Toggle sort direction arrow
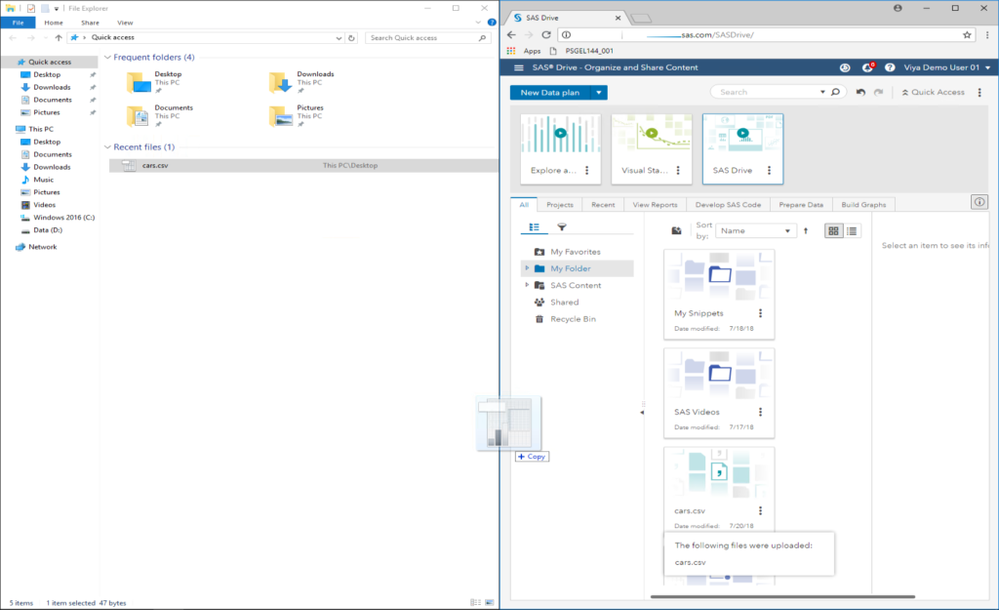This screenshot has height=610, width=999. coord(806,231)
